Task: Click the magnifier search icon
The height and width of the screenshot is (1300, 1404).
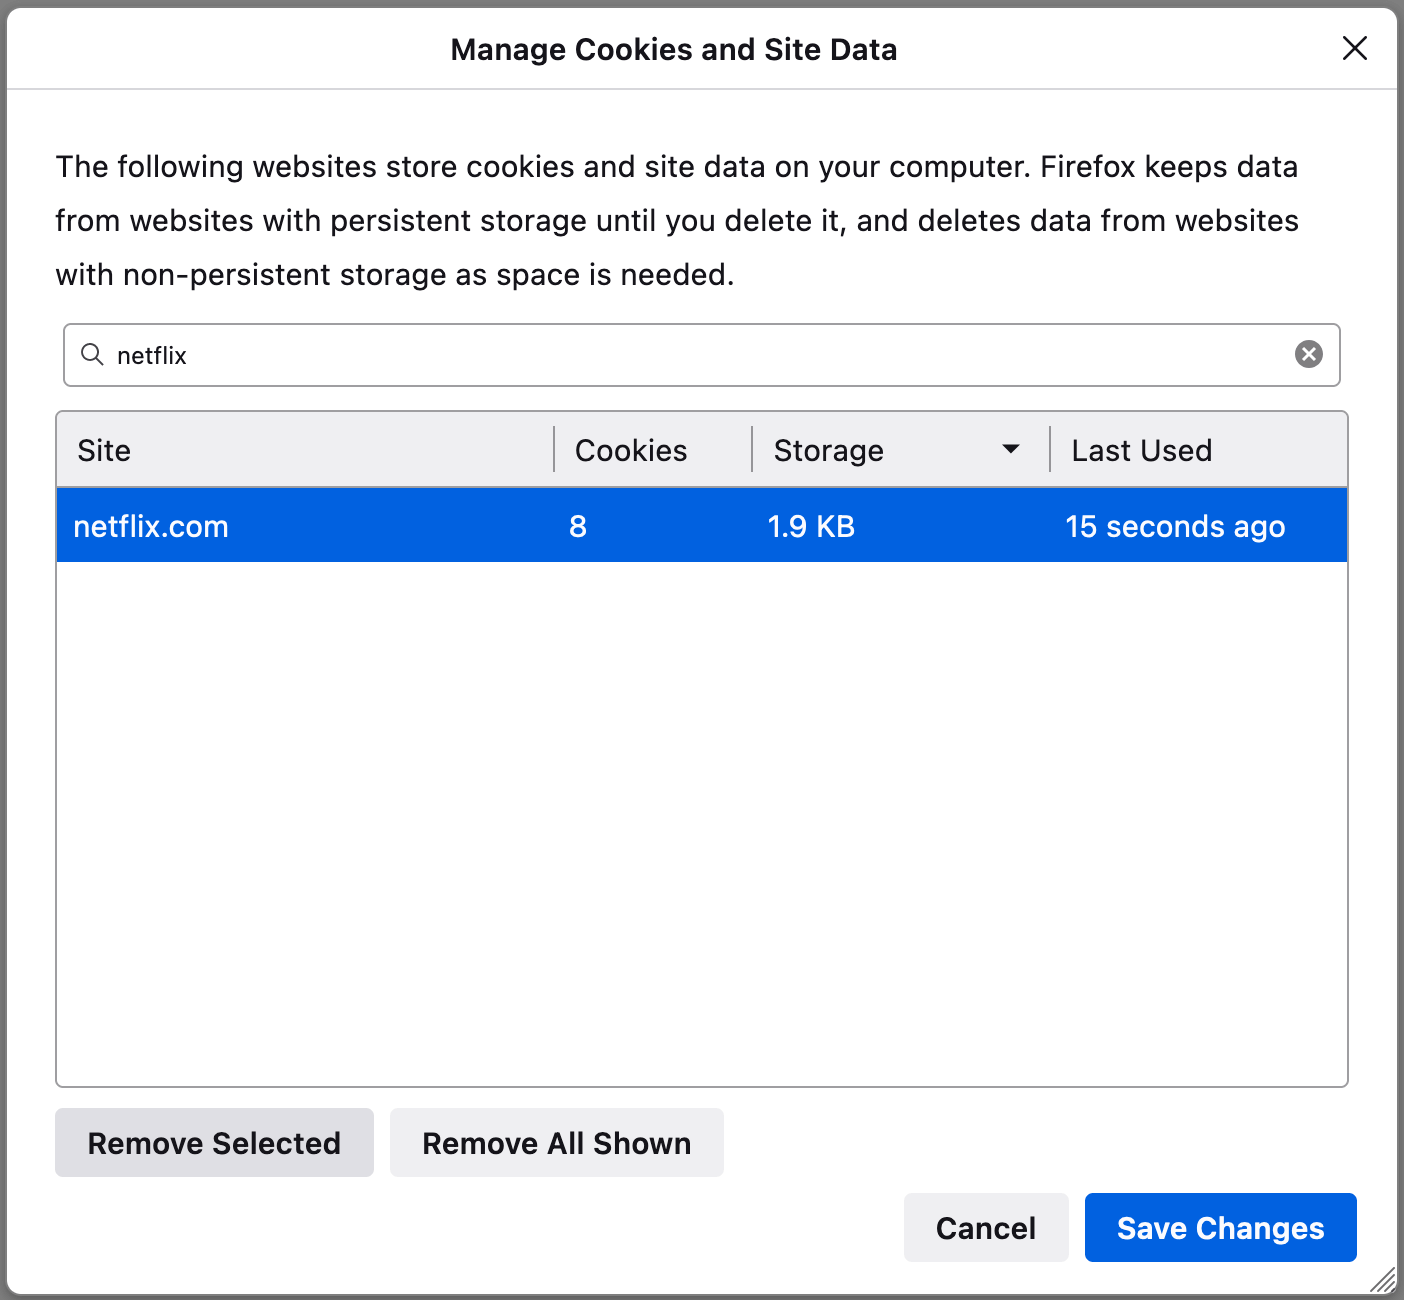Action: (x=92, y=354)
